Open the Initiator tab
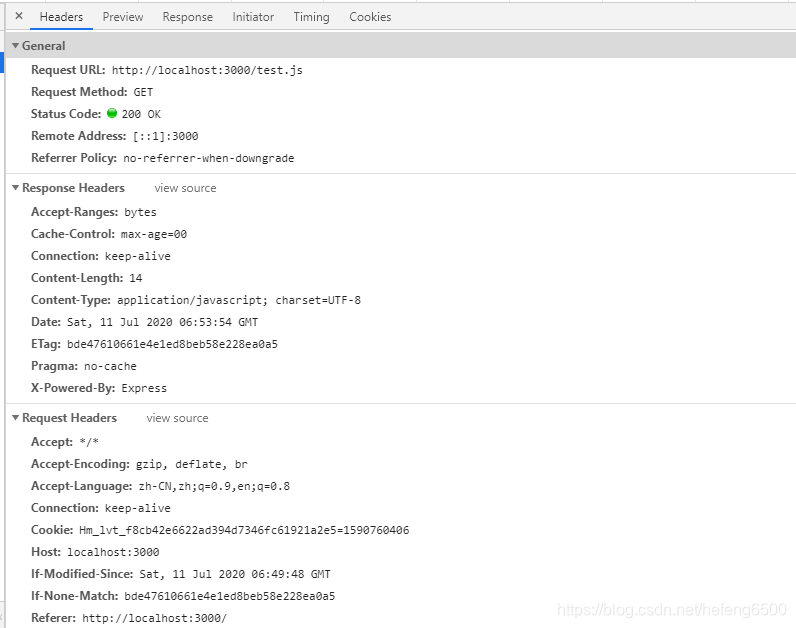Screen dimensions: 796x628 pyautogui.click(x=253, y=17)
